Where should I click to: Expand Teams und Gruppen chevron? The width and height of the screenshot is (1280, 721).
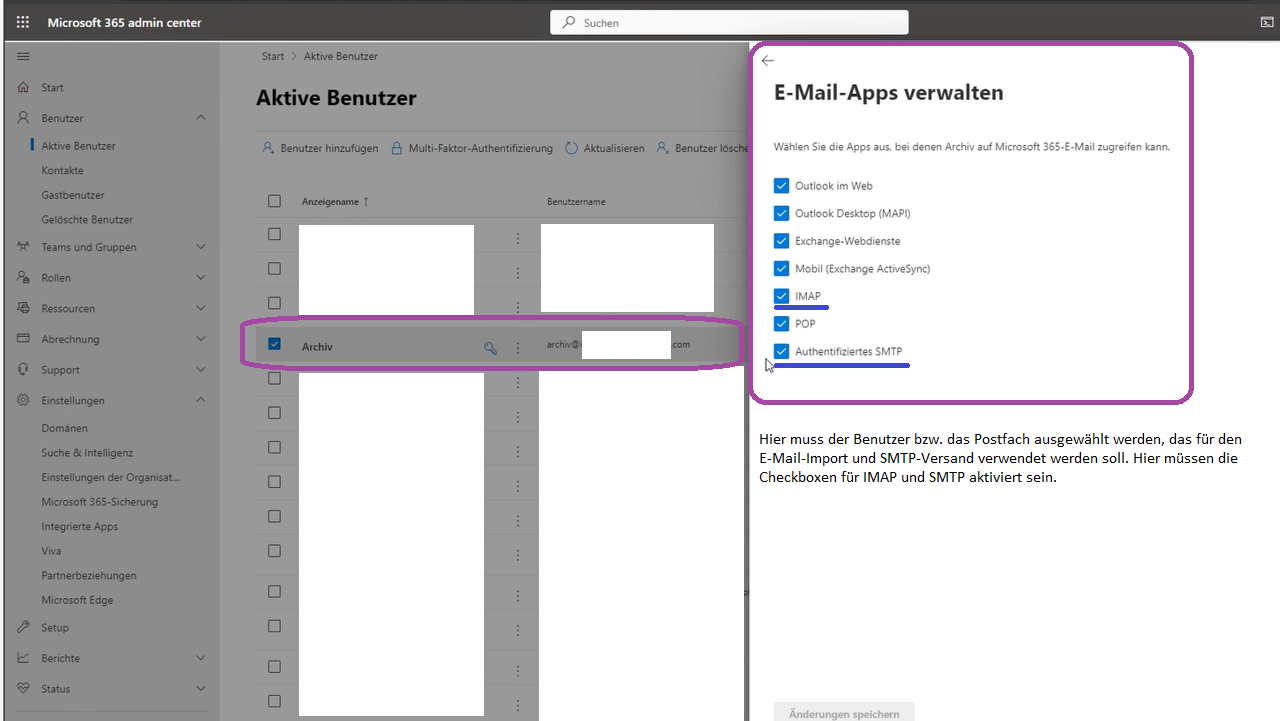point(201,247)
